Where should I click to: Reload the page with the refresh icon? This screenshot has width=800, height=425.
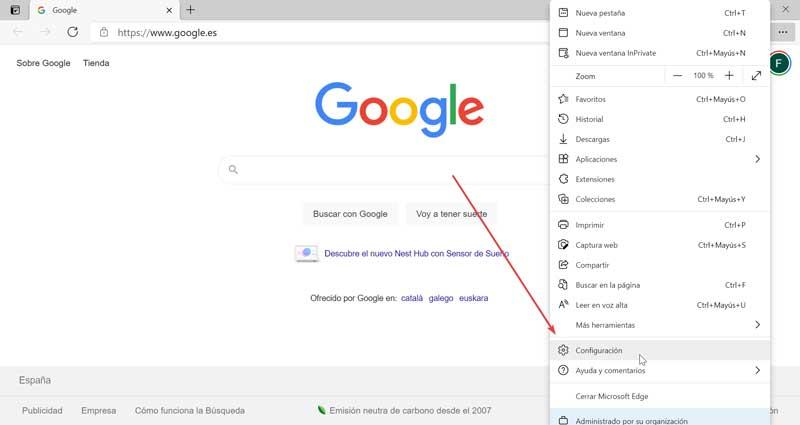(x=72, y=32)
